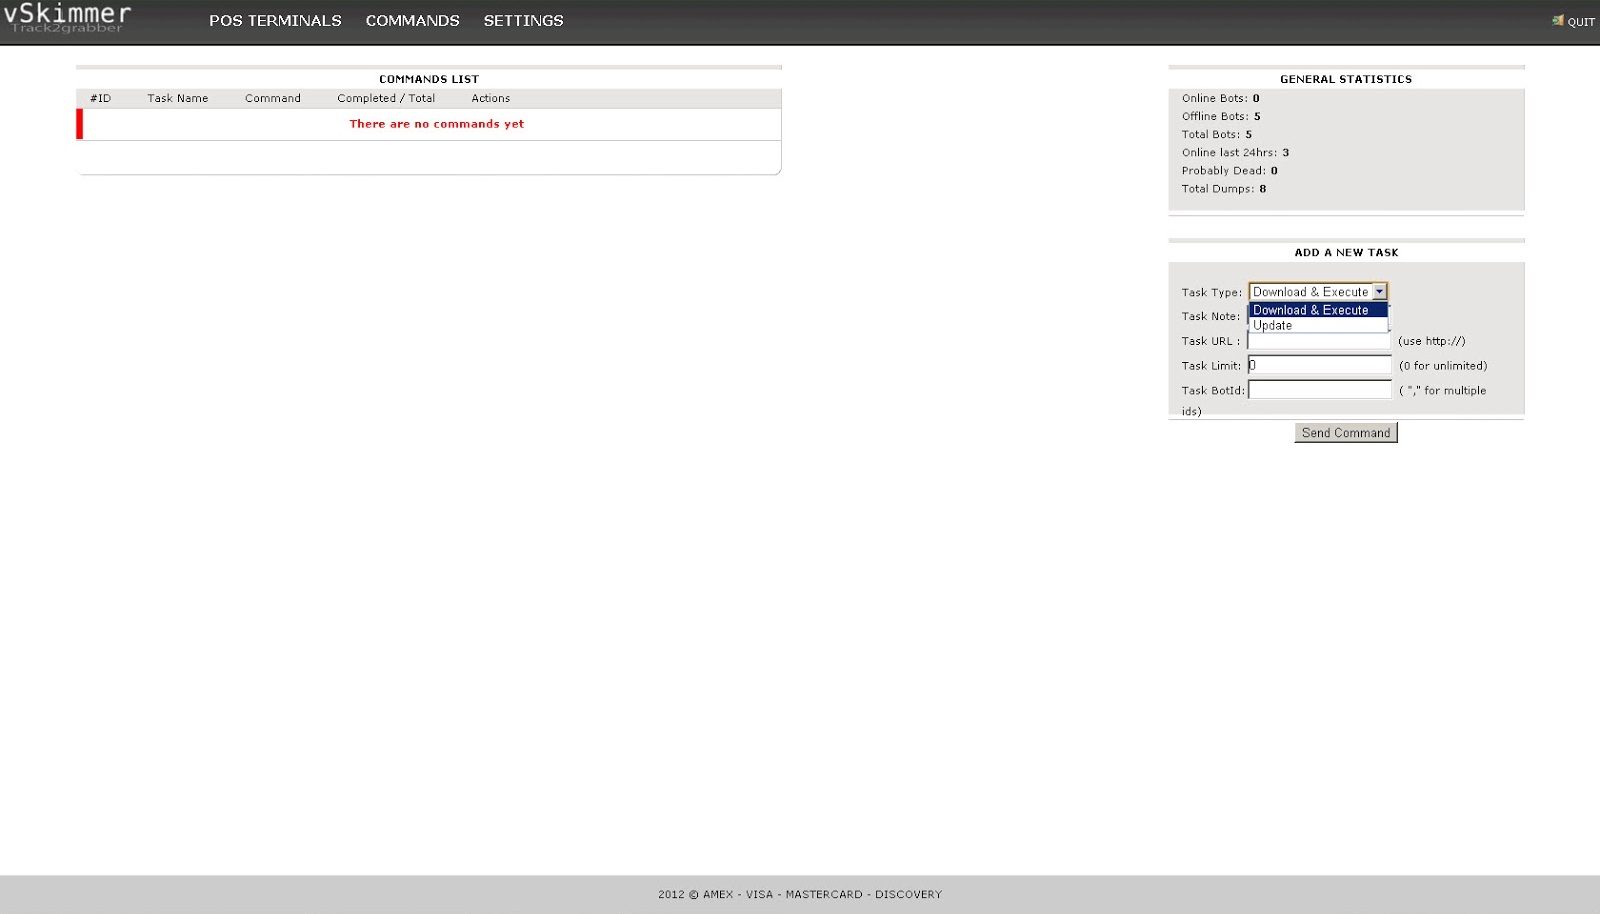Open the SETTINGS menu item
Image resolution: width=1600 pixels, height=914 pixels.
pyautogui.click(x=523, y=21)
